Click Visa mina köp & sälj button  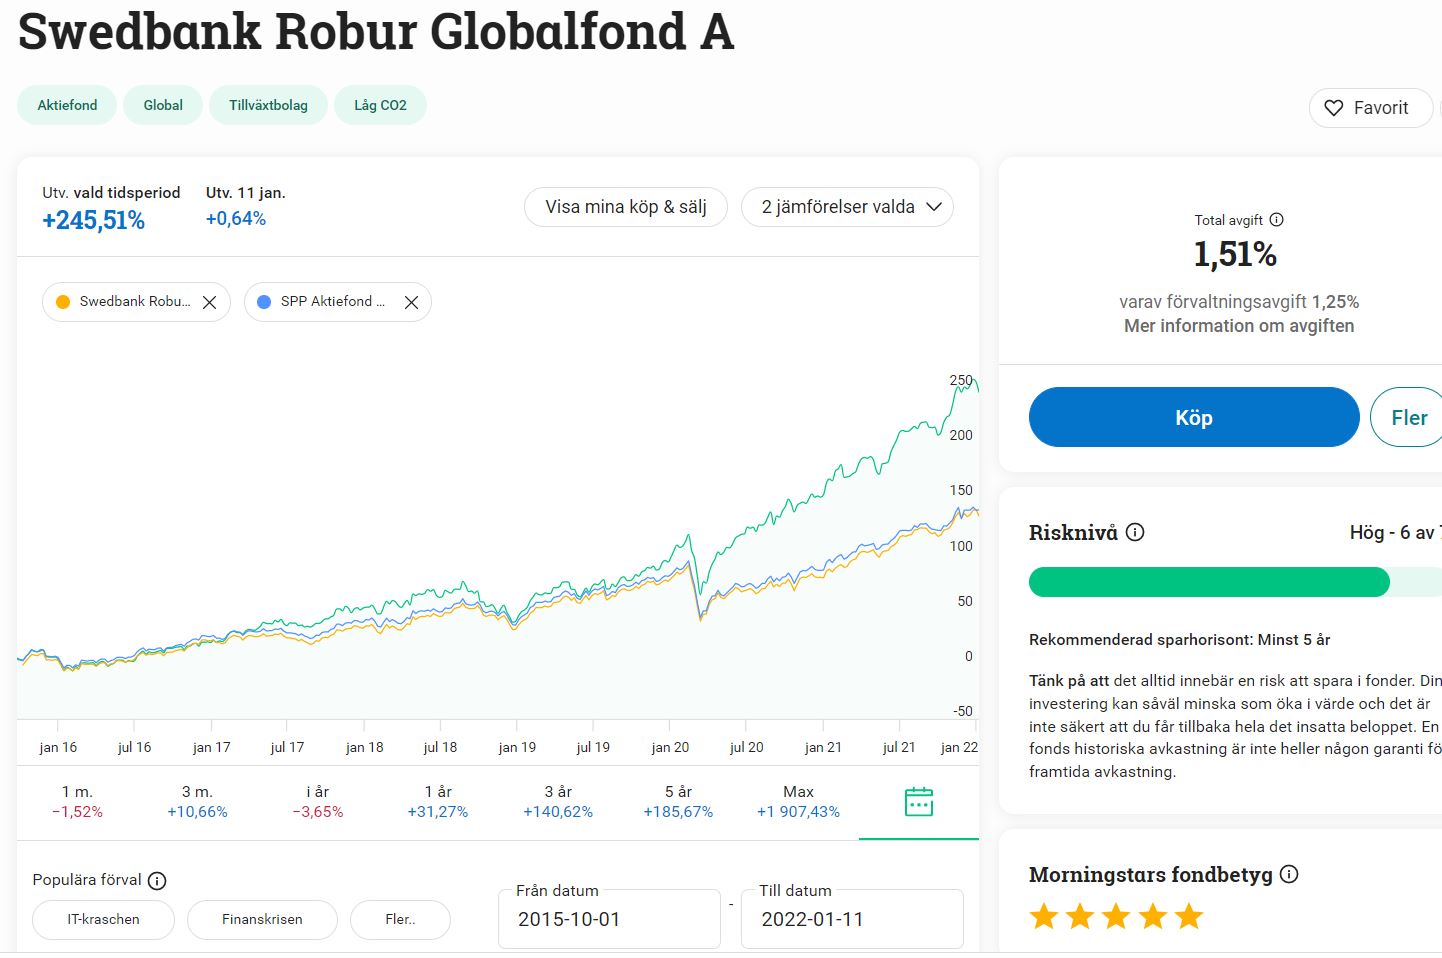point(625,207)
